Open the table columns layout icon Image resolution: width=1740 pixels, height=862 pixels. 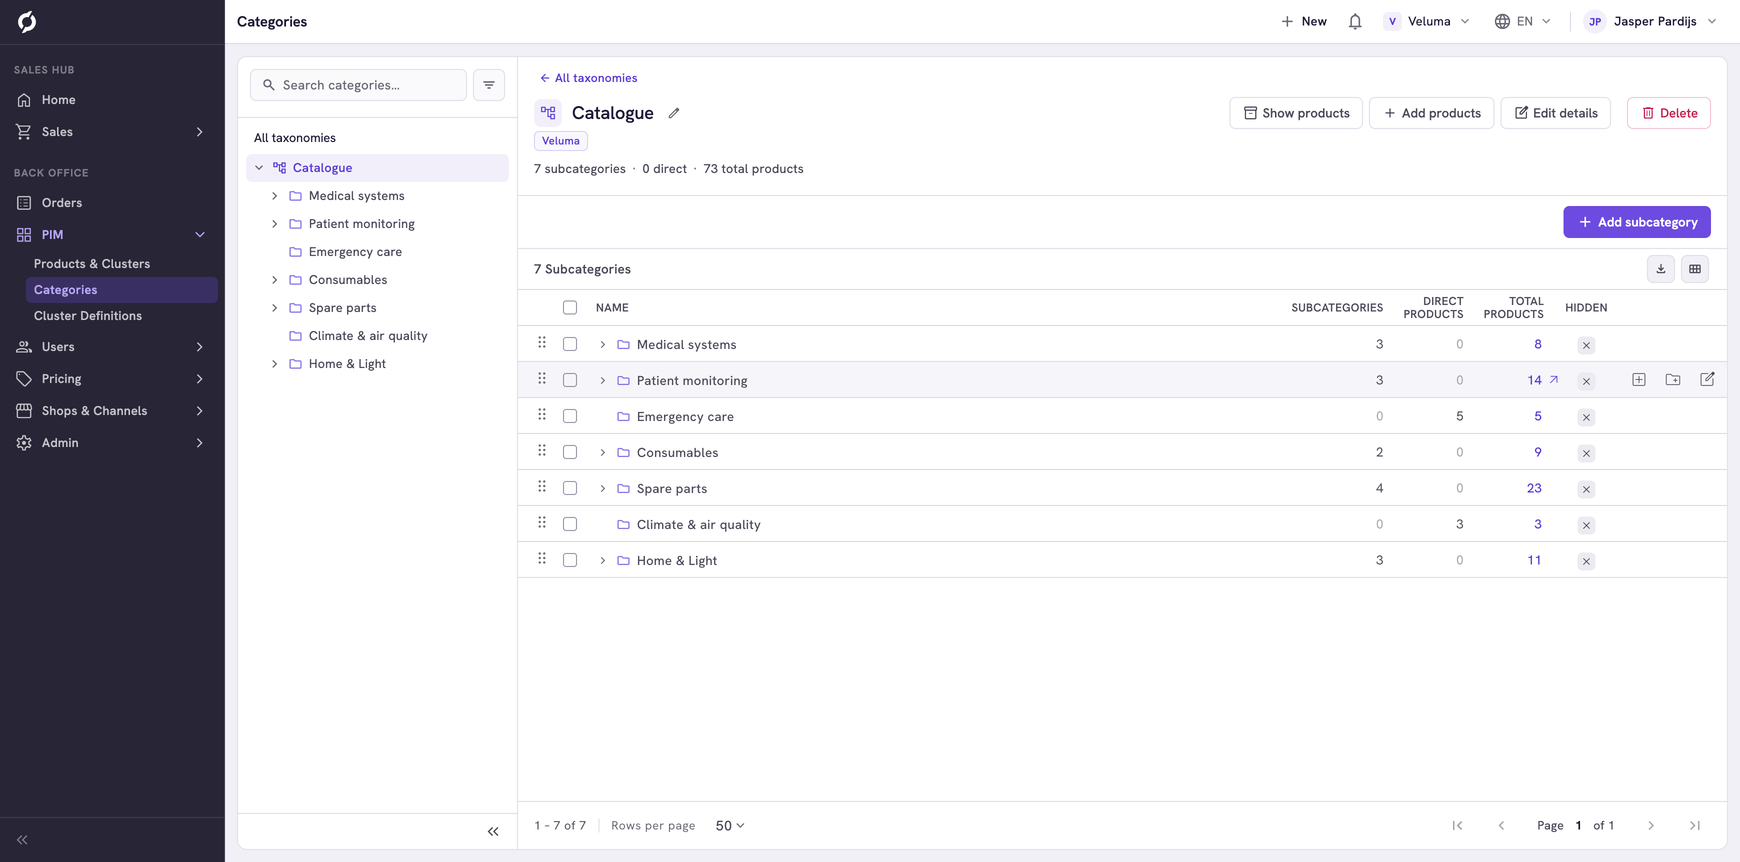tap(1695, 269)
